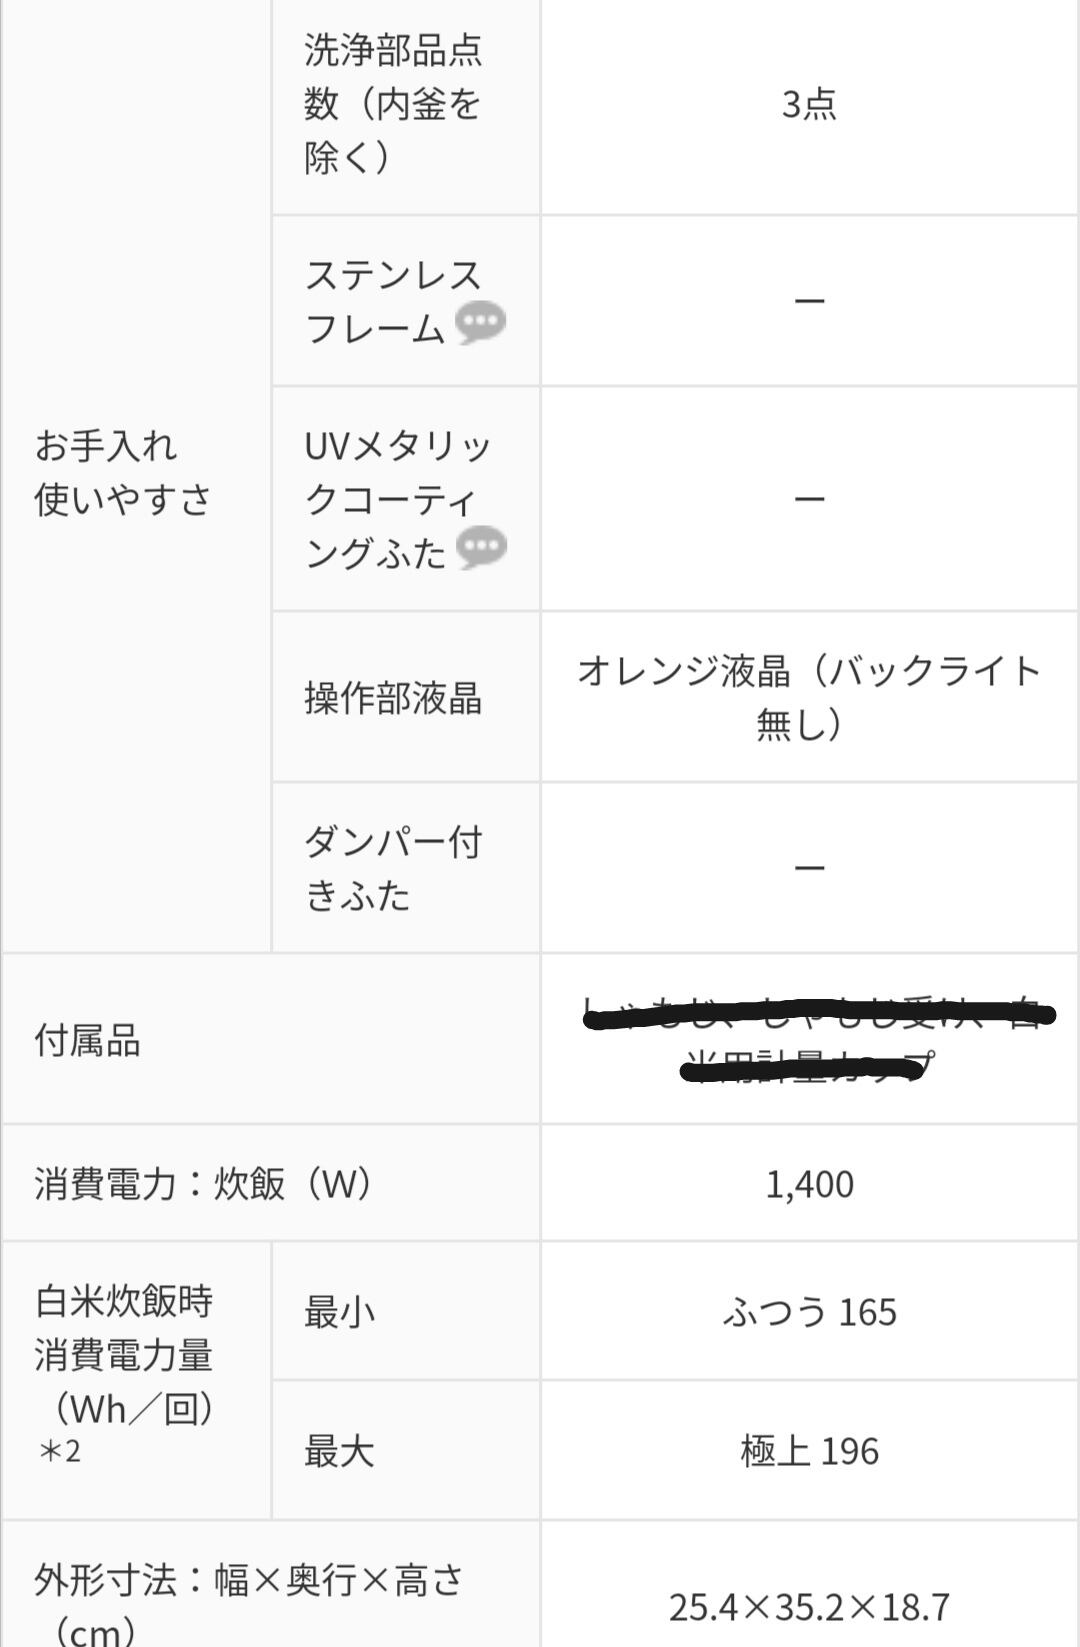Image resolution: width=1080 pixels, height=1647 pixels.
Task: Click the 1,400 wattage value
Action: point(809,1184)
